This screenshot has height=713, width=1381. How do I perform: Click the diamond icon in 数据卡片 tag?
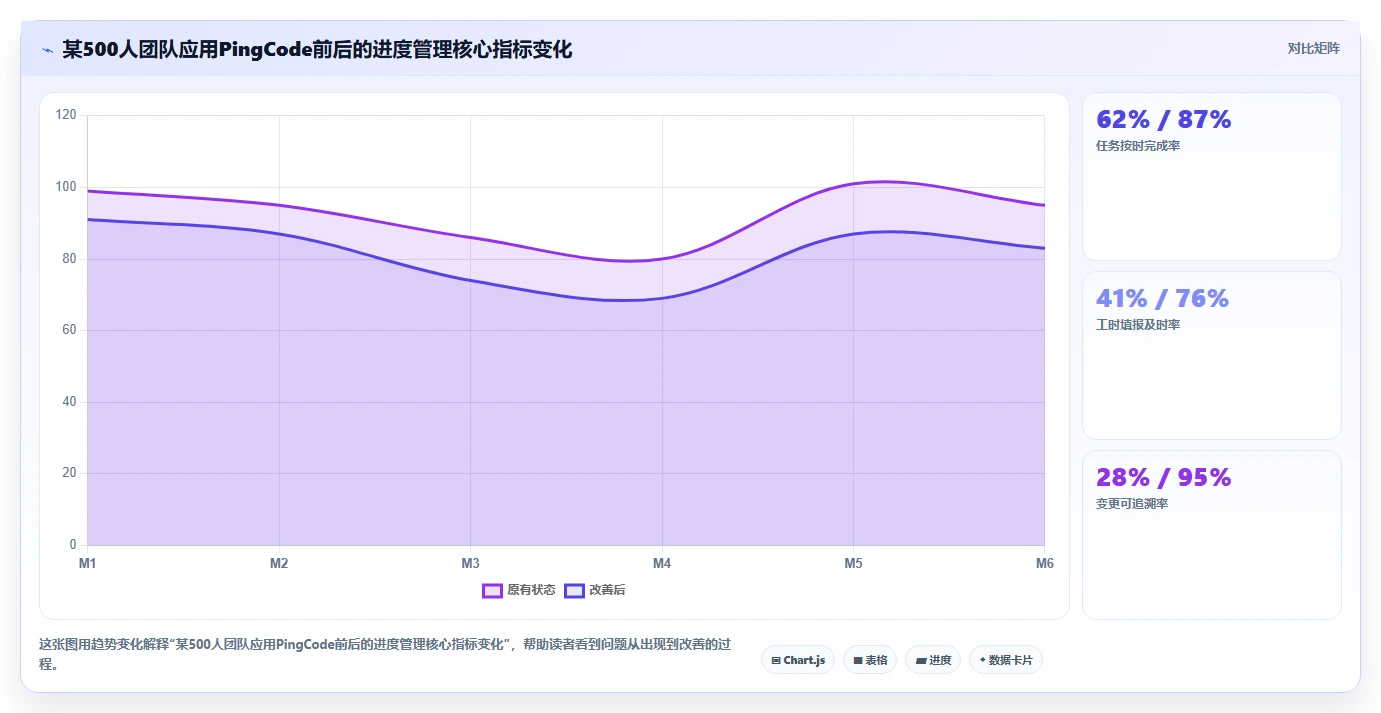click(983, 660)
